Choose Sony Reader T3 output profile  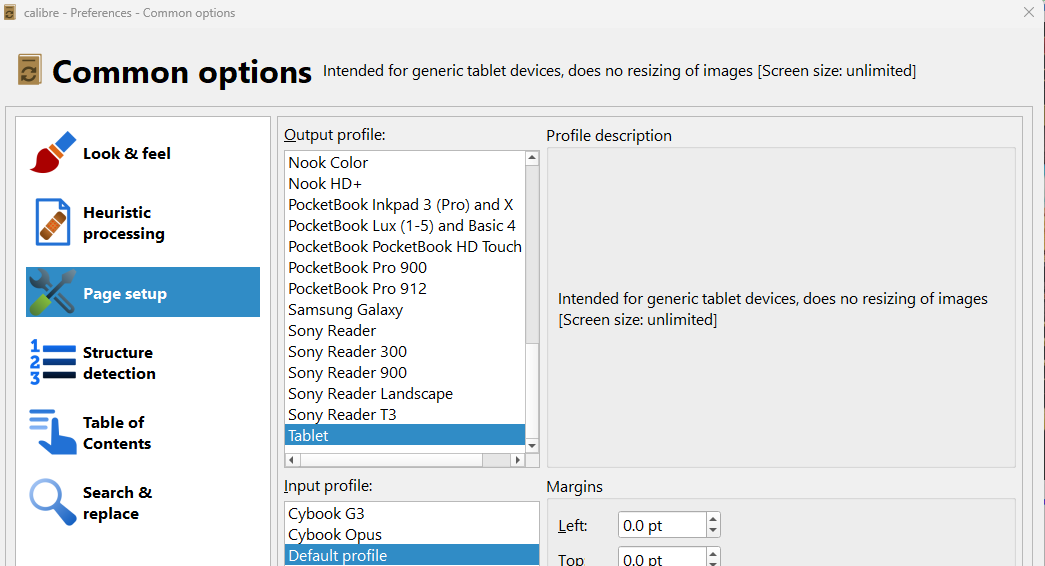342,415
